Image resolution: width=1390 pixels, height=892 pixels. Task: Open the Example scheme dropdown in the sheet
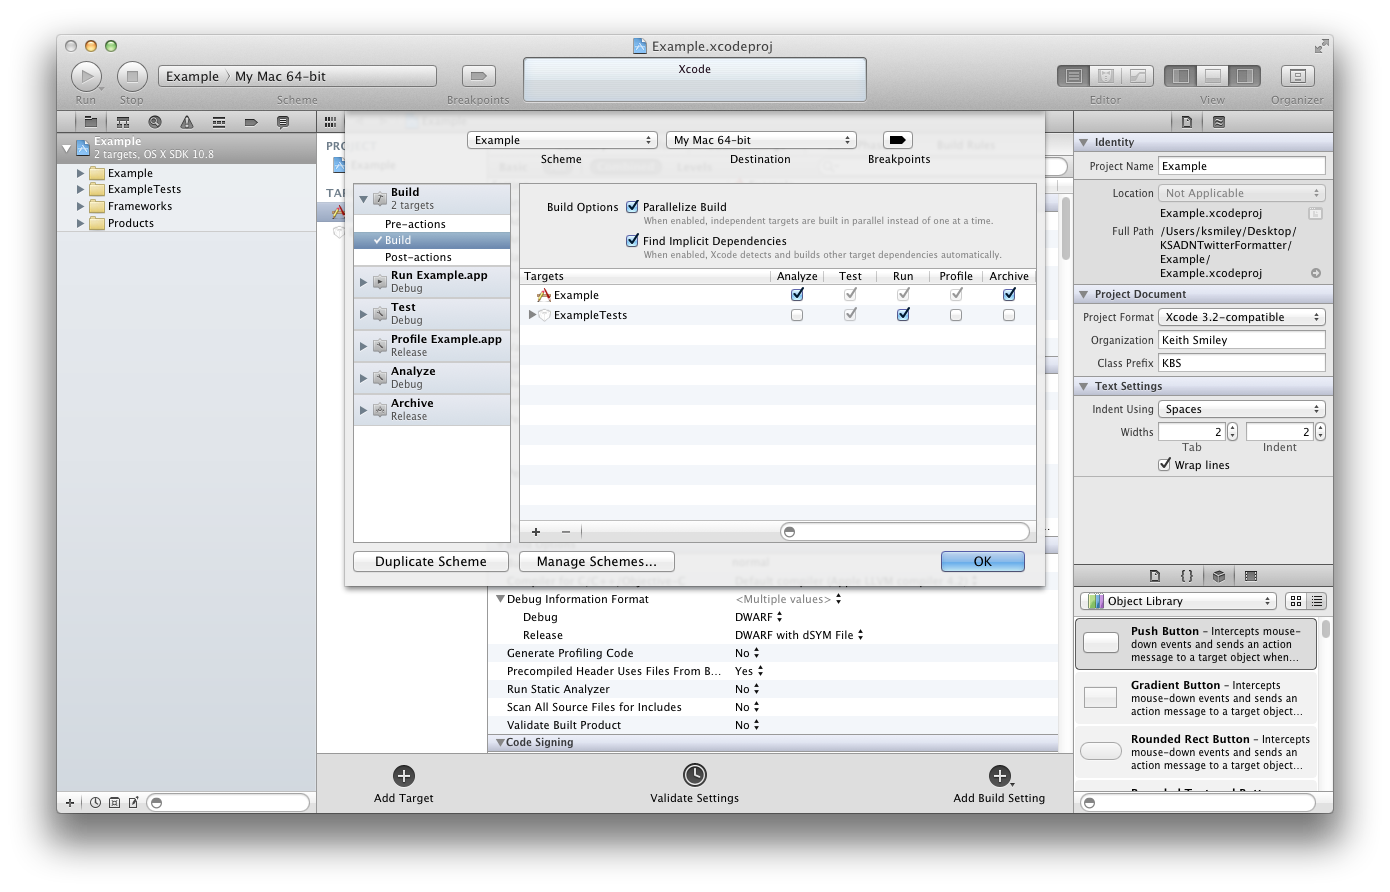point(562,140)
